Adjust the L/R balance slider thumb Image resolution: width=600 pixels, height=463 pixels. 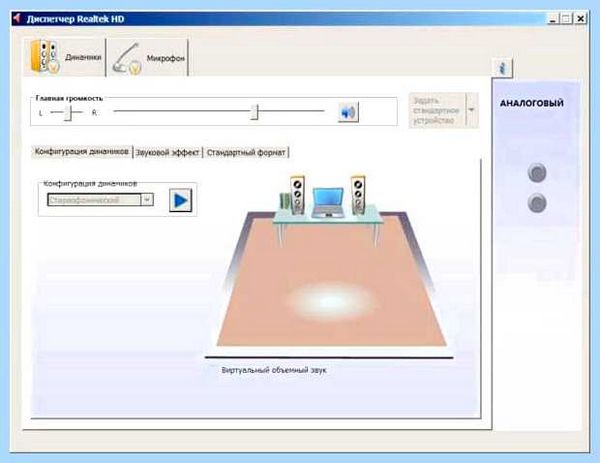68,113
